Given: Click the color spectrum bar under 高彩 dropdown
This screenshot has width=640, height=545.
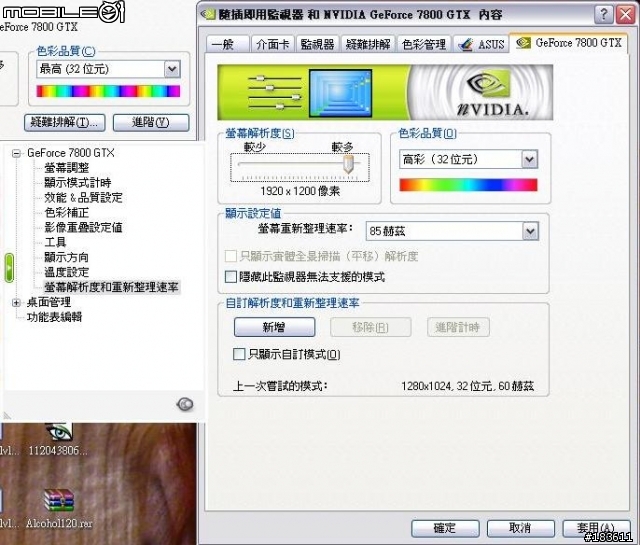Looking at the screenshot, I should click(x=468, y=185).
